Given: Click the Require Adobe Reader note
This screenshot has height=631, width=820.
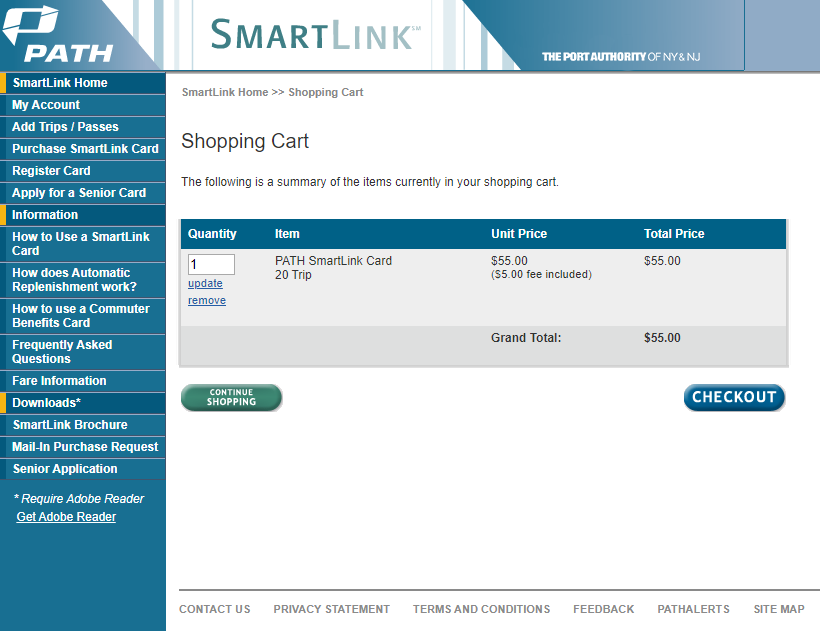Looking at the screenshot, I should point(78,499).
